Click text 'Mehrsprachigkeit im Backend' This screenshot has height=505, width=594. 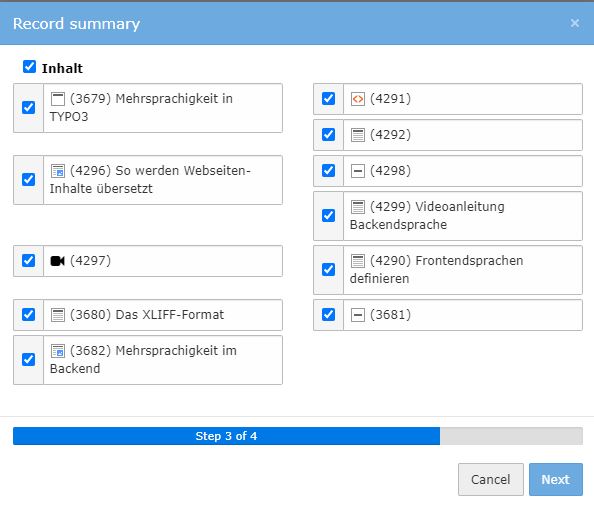pos(143,360)
